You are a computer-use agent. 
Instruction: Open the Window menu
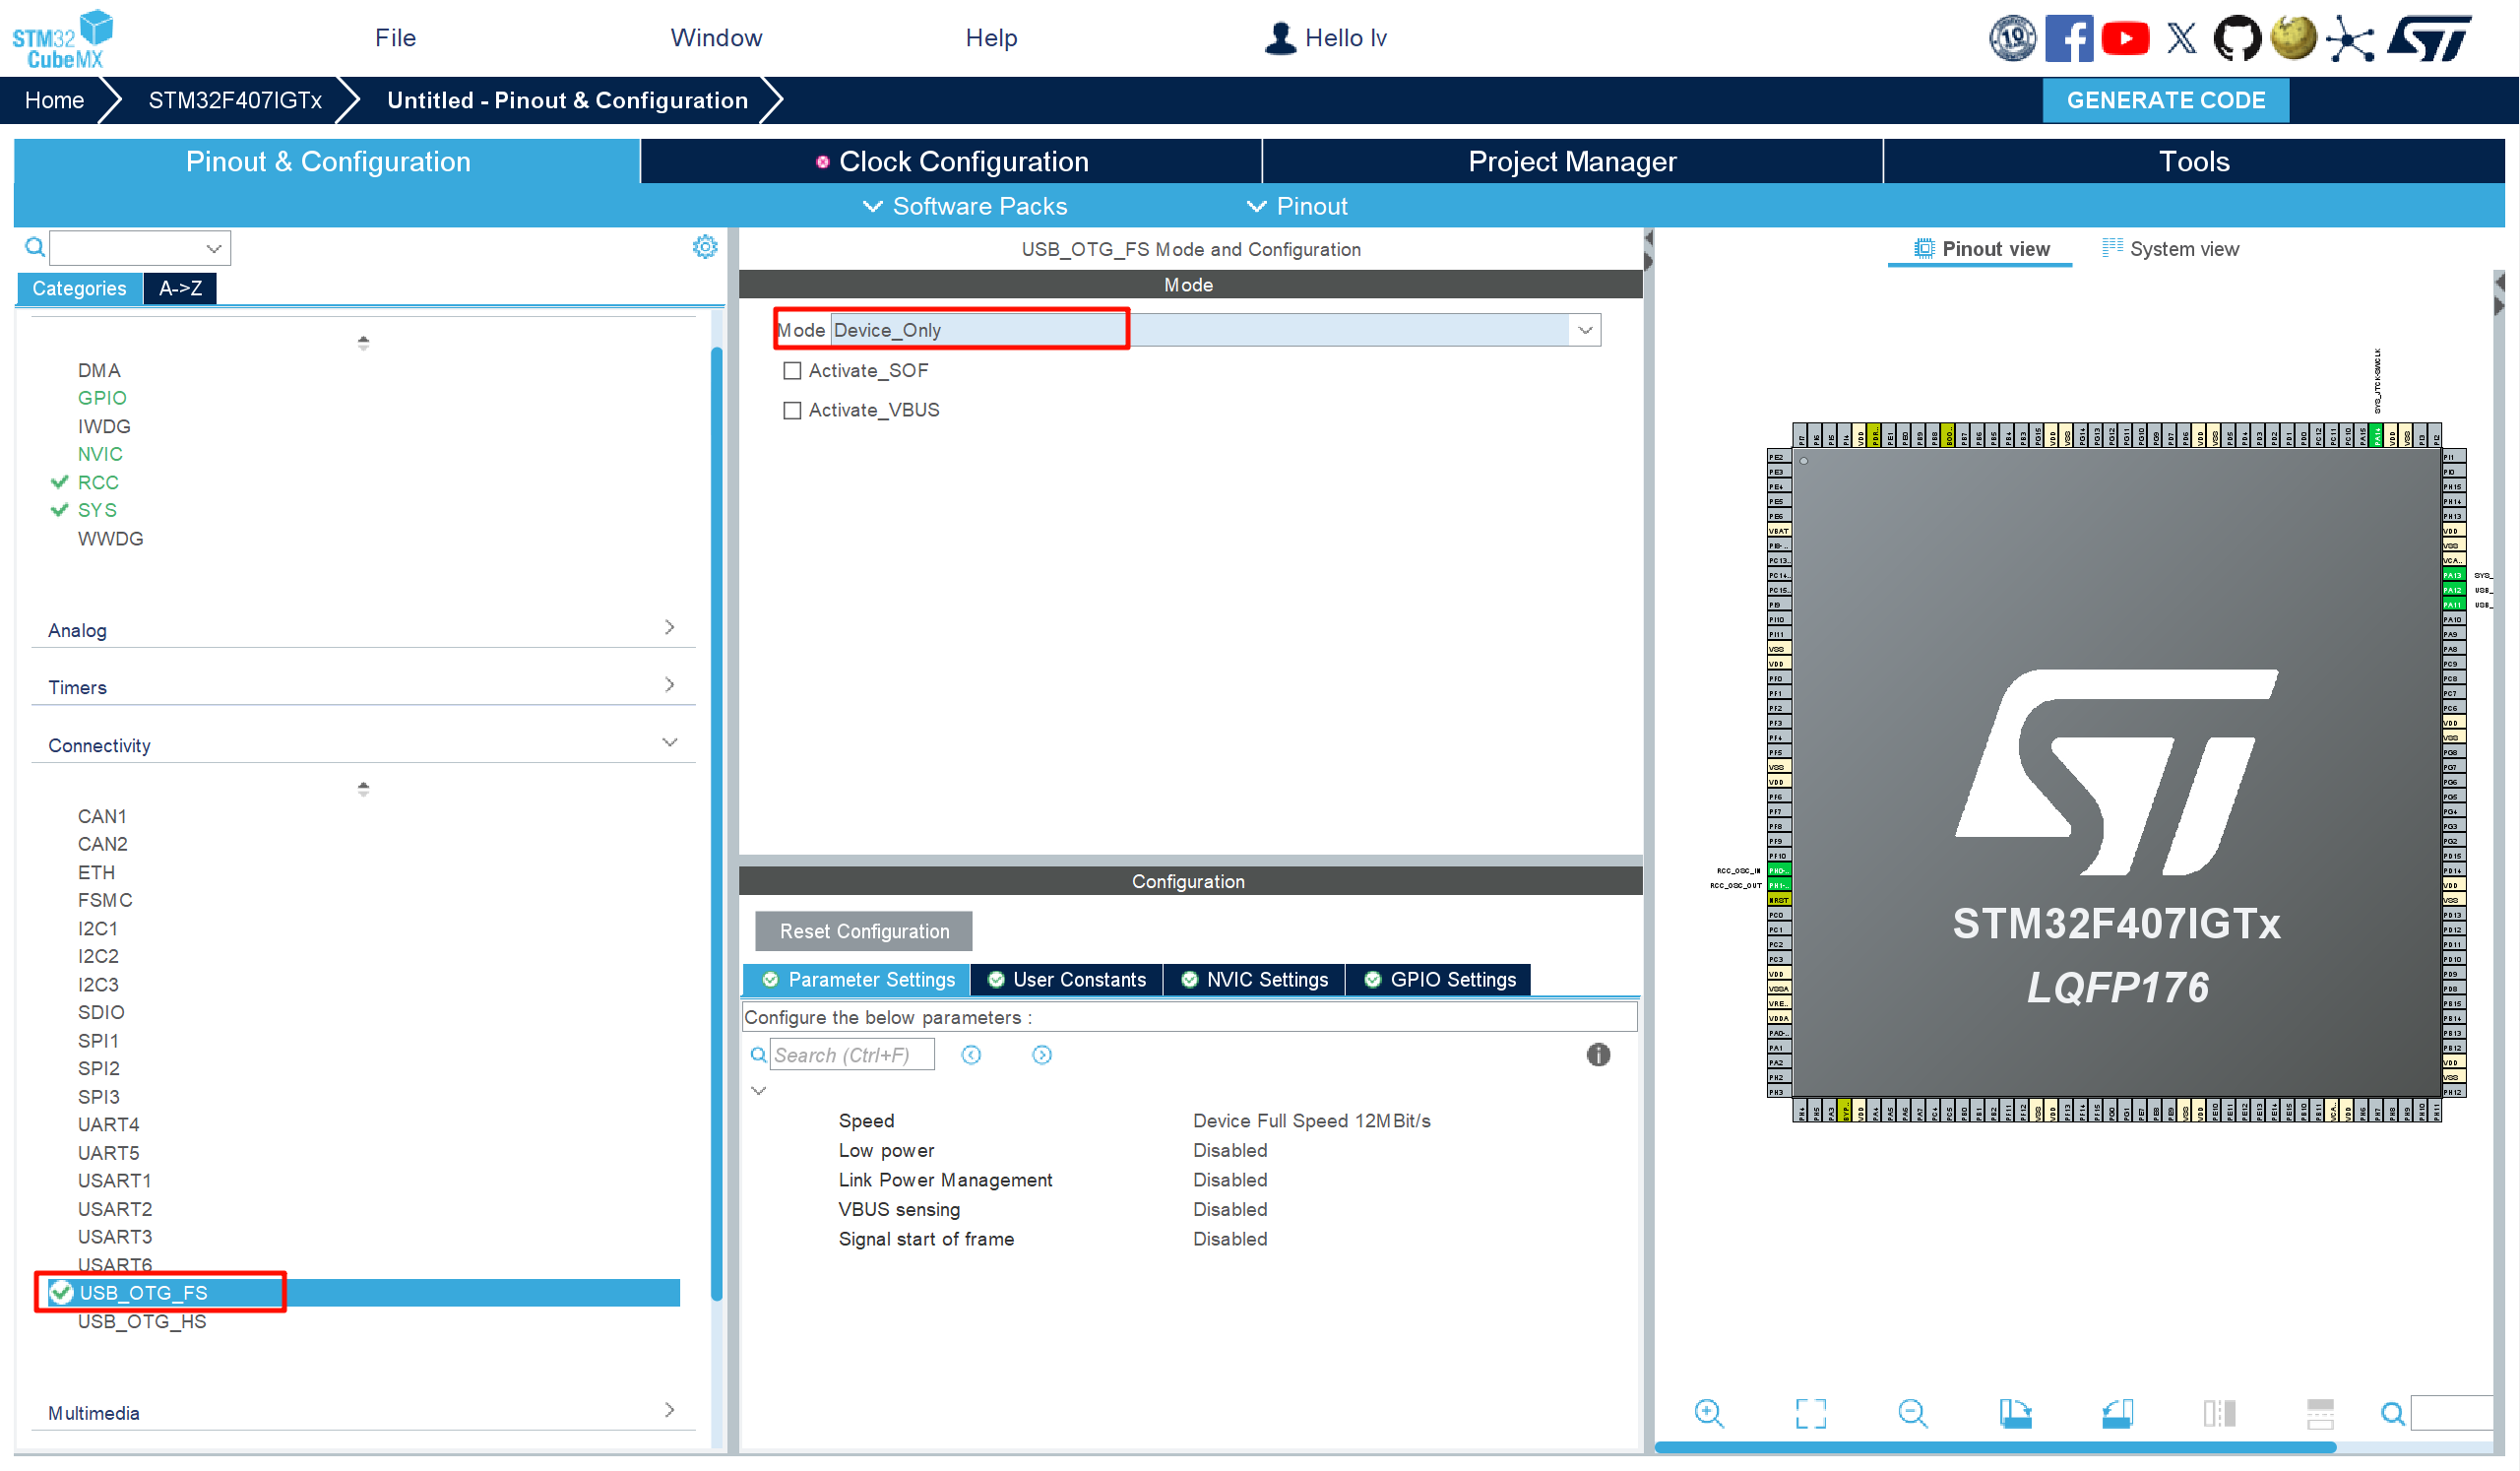[x=716, y=38]
